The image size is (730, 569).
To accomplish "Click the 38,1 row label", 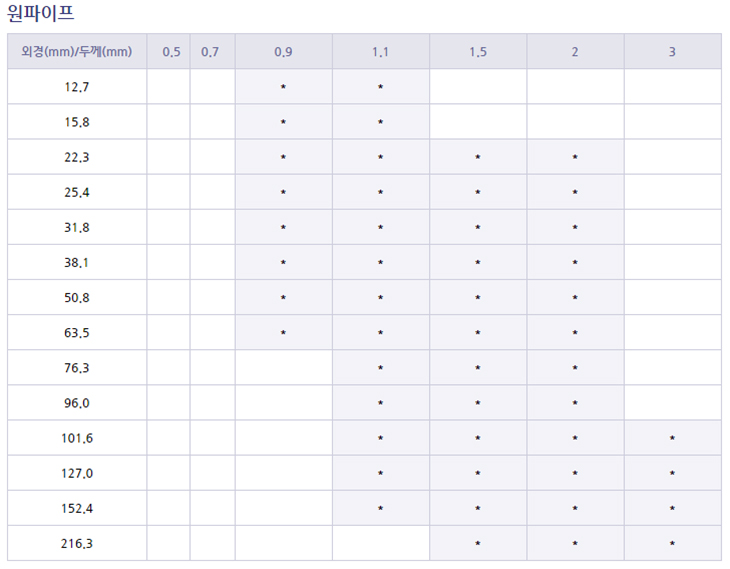I will point(76,262).
